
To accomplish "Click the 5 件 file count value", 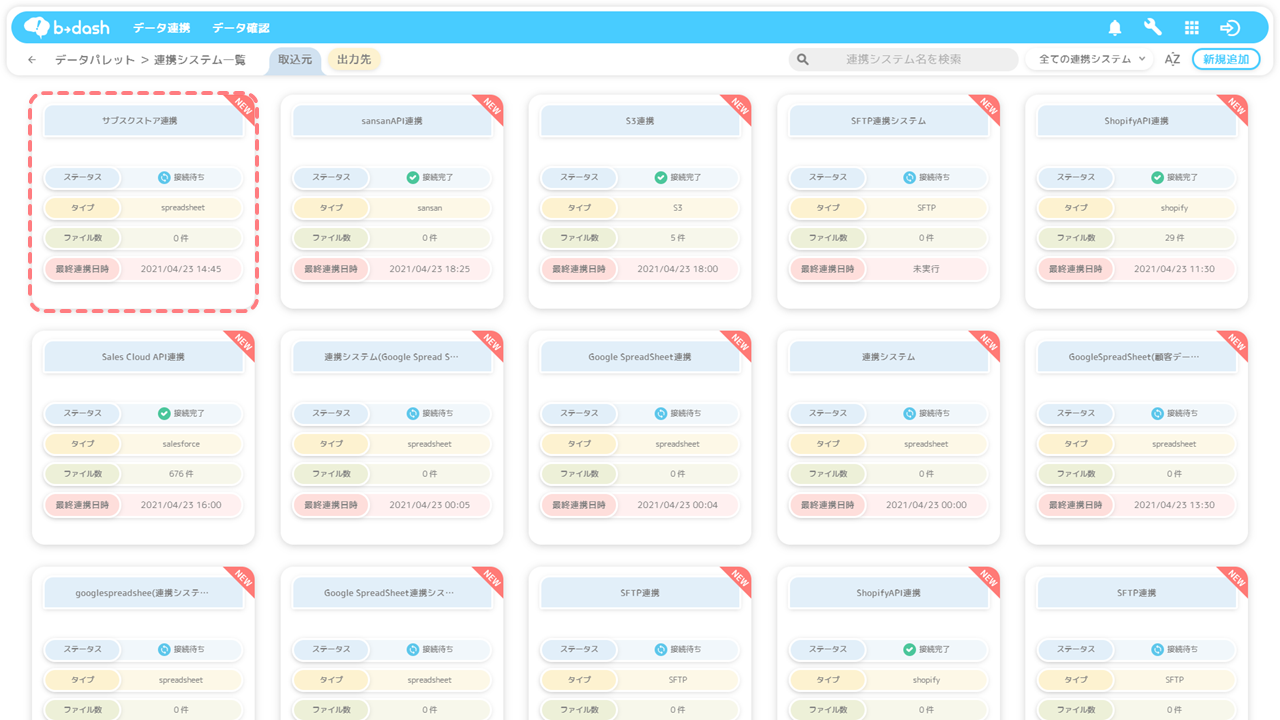I will (678, 238).
